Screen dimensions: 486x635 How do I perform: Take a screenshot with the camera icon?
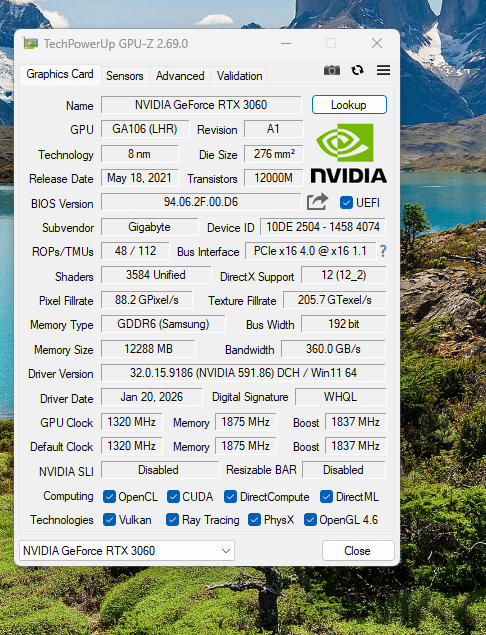[332, 70]
